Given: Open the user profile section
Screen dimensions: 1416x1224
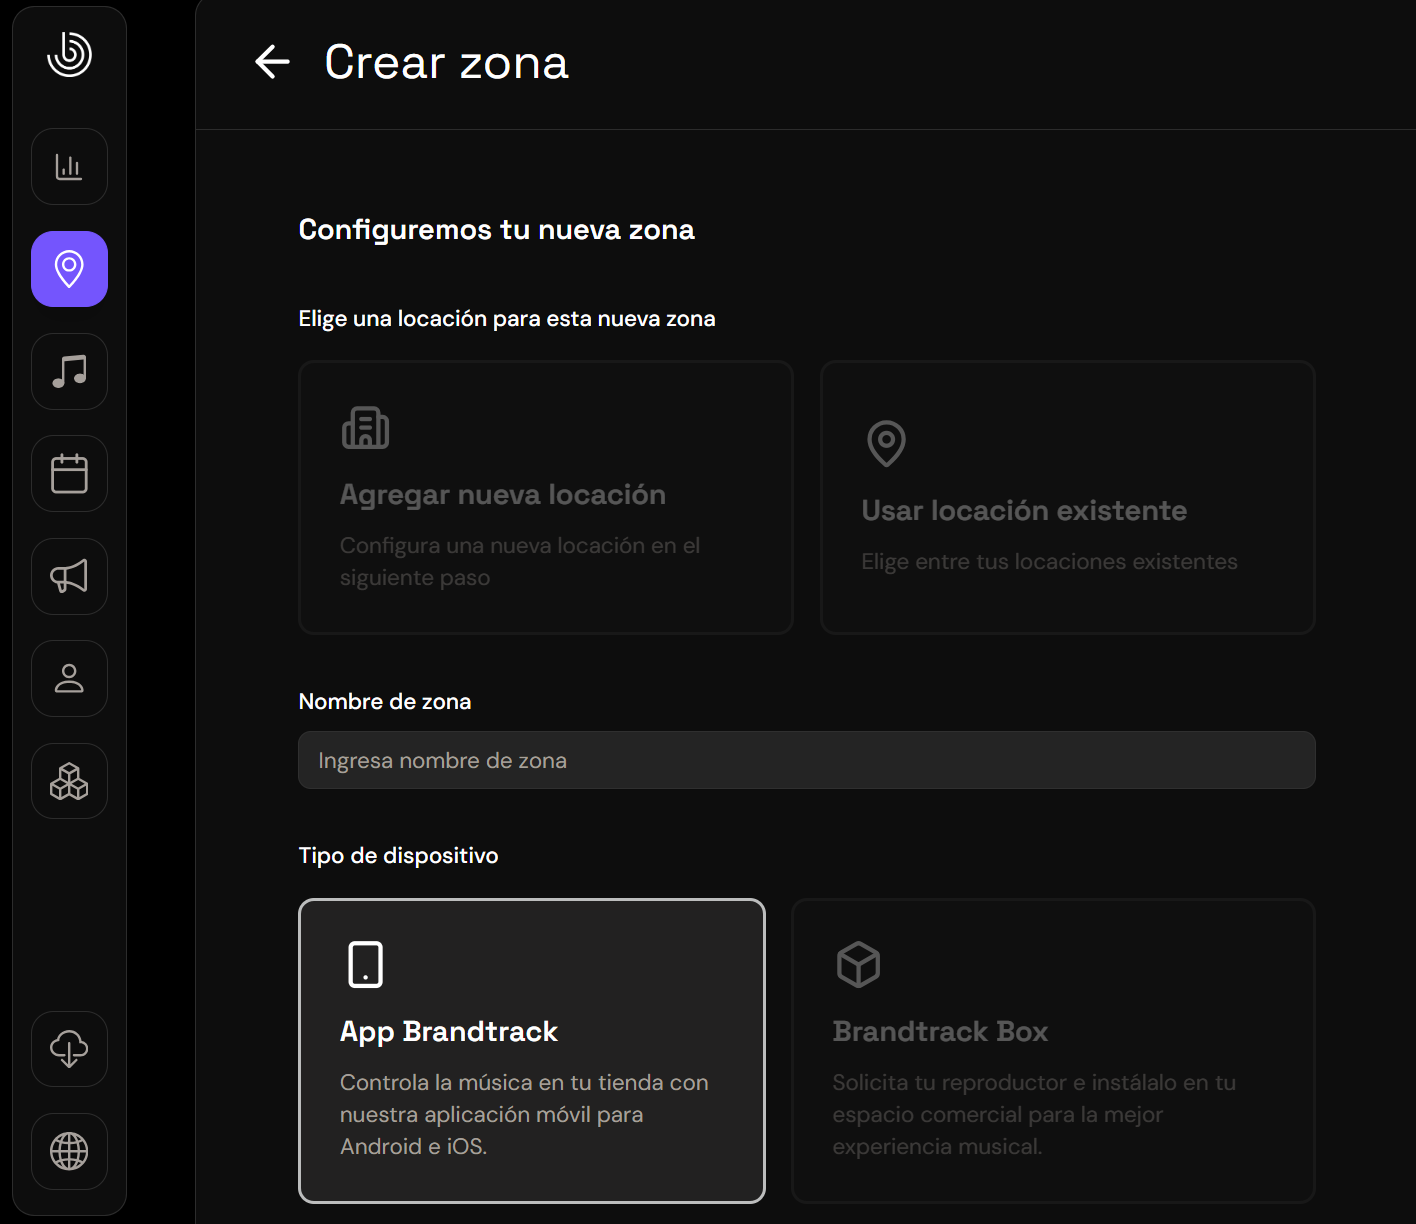Looking at the screenshot, I should coord(69,679).
